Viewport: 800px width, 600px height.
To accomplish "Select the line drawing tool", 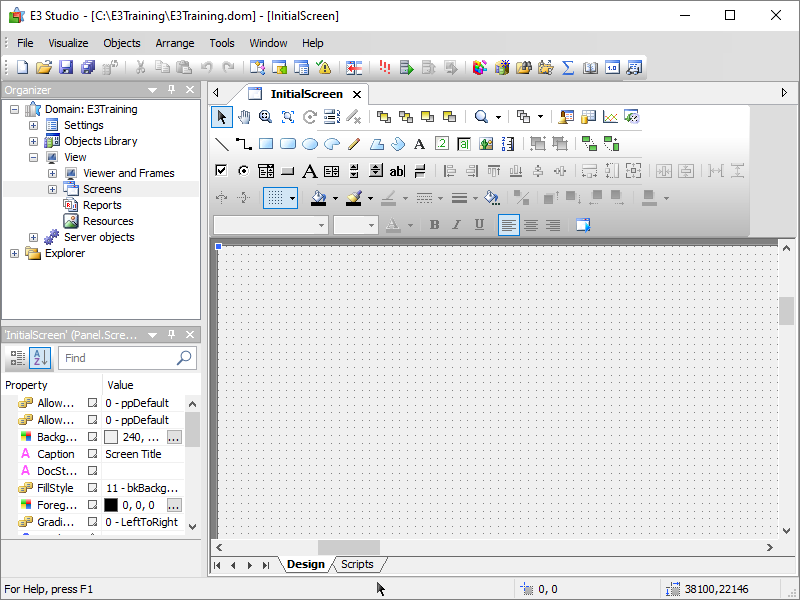I will (x=222, y=144).
